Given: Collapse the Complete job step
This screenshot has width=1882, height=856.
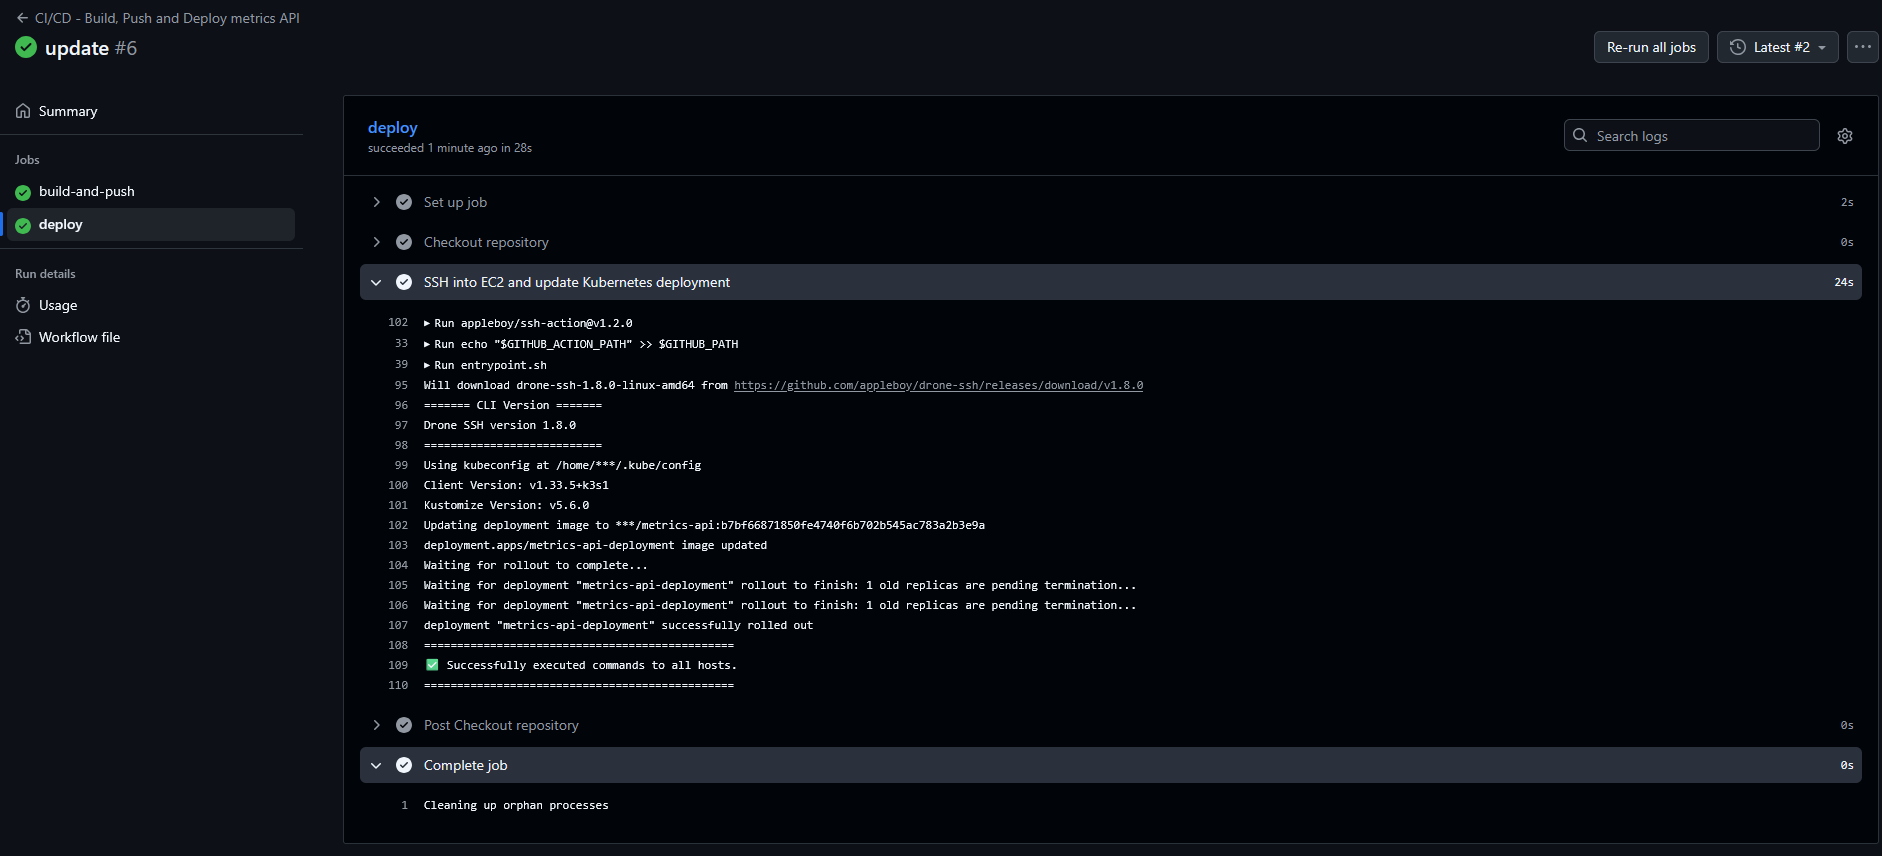Looking at the screenshot, I should 377,765.
